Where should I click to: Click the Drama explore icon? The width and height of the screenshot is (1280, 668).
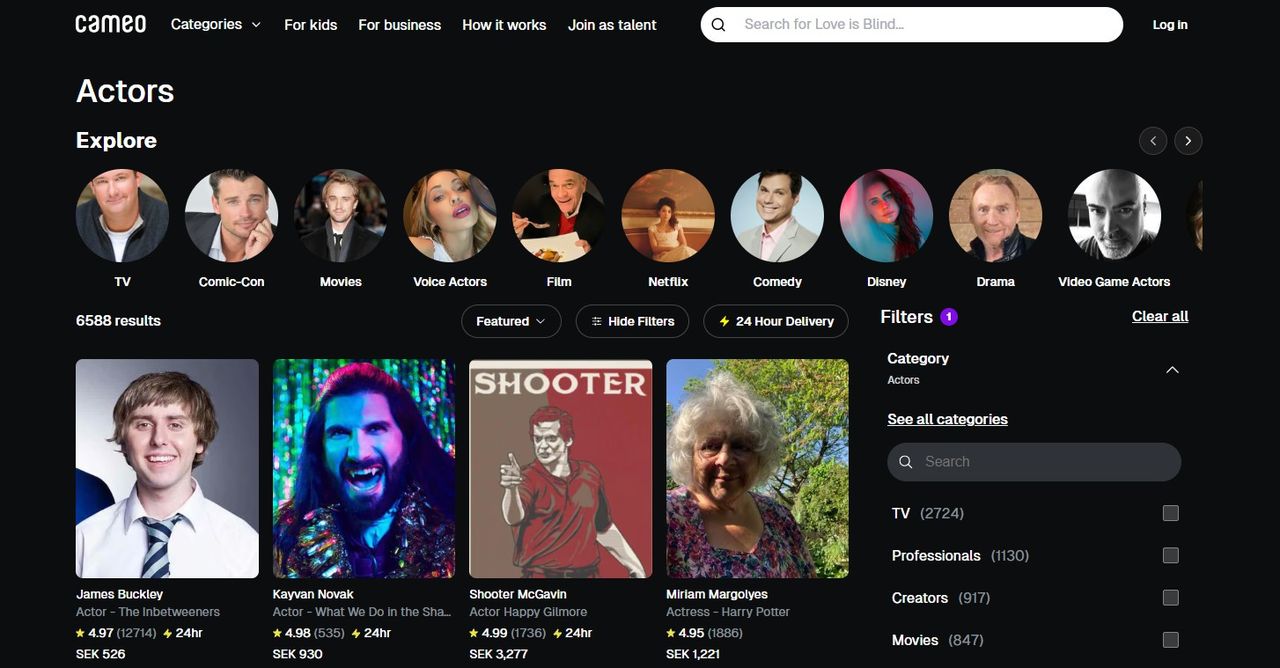(x=995, y=215)
